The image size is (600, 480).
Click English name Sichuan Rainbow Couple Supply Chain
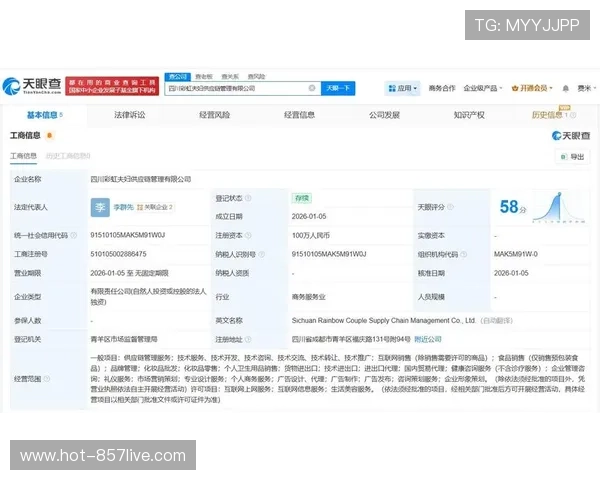384,320
